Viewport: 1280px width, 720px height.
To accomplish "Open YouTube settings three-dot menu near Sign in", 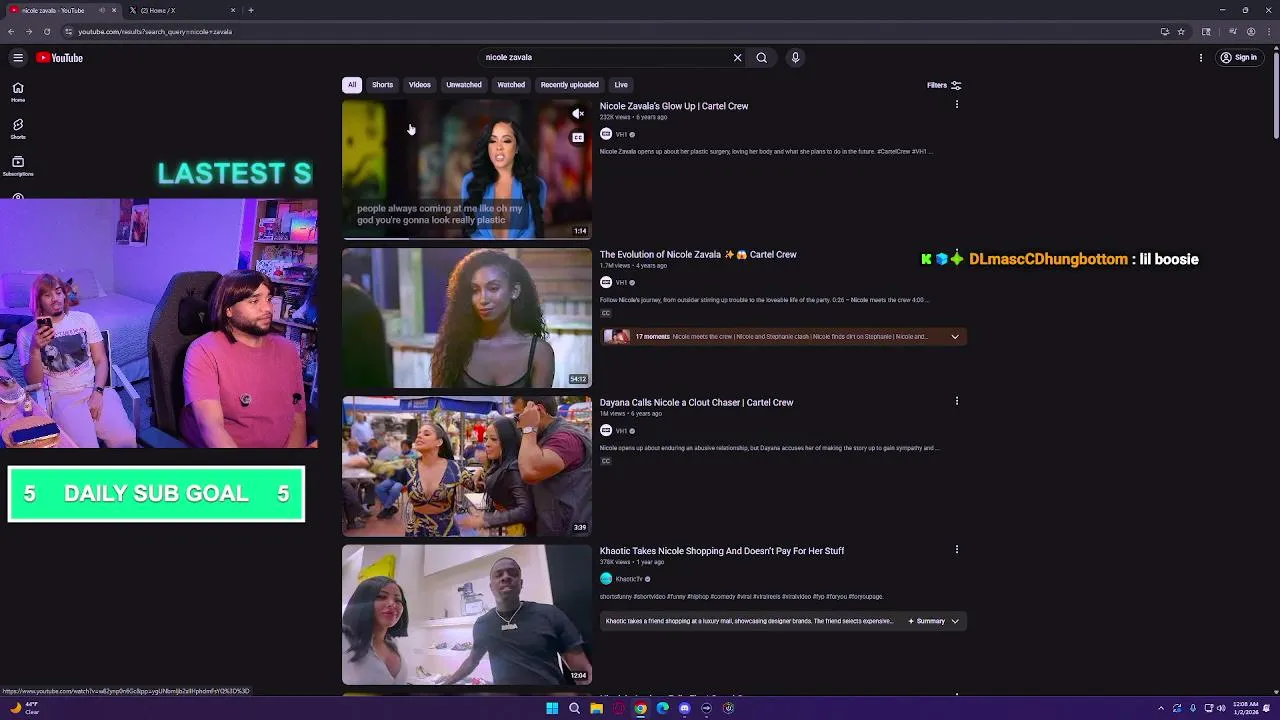I will [x=1201, y=58].
